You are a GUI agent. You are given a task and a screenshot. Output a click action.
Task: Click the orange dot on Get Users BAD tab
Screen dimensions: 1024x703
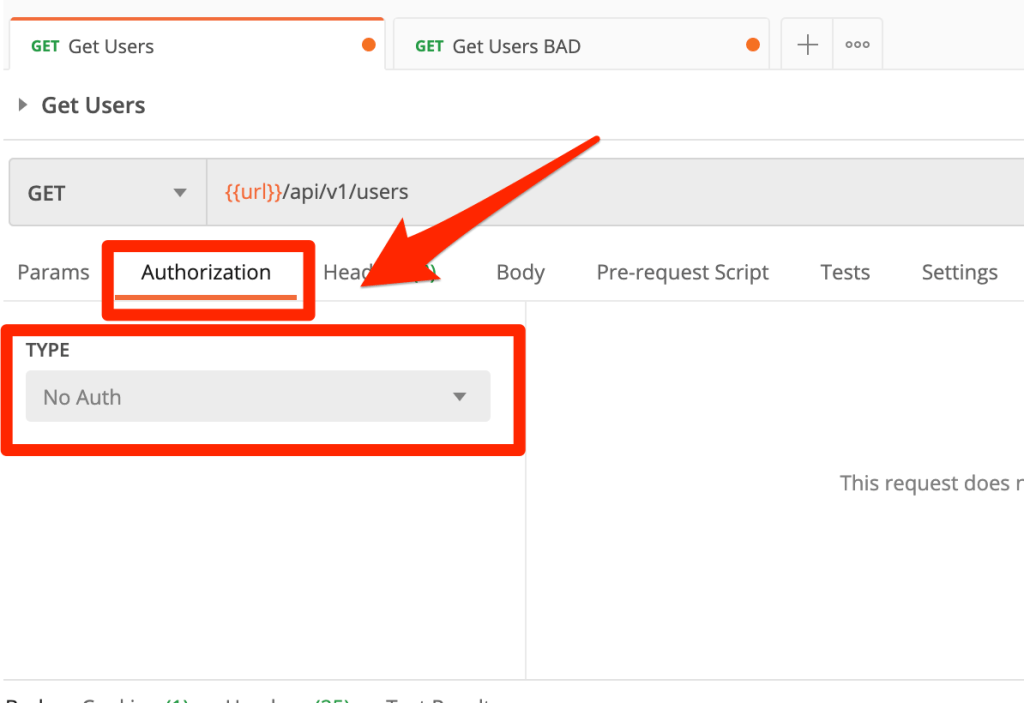pyautogui.click(x=752, y=45)
